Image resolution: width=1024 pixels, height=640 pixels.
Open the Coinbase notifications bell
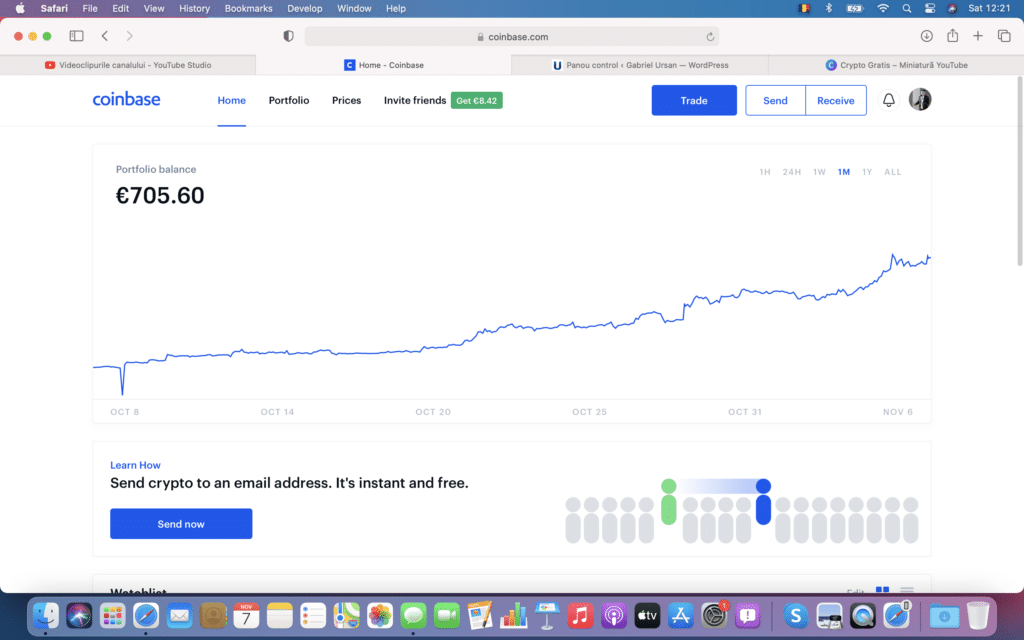[x=888, y=100]
